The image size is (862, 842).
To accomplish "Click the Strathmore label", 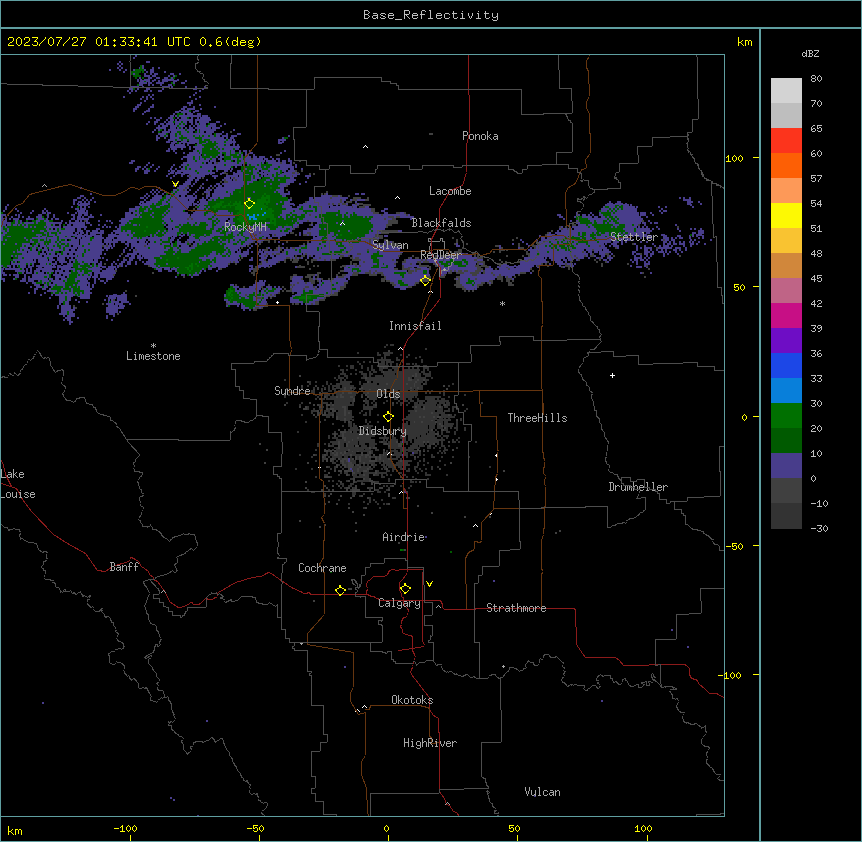I will (x=516, y=608).
